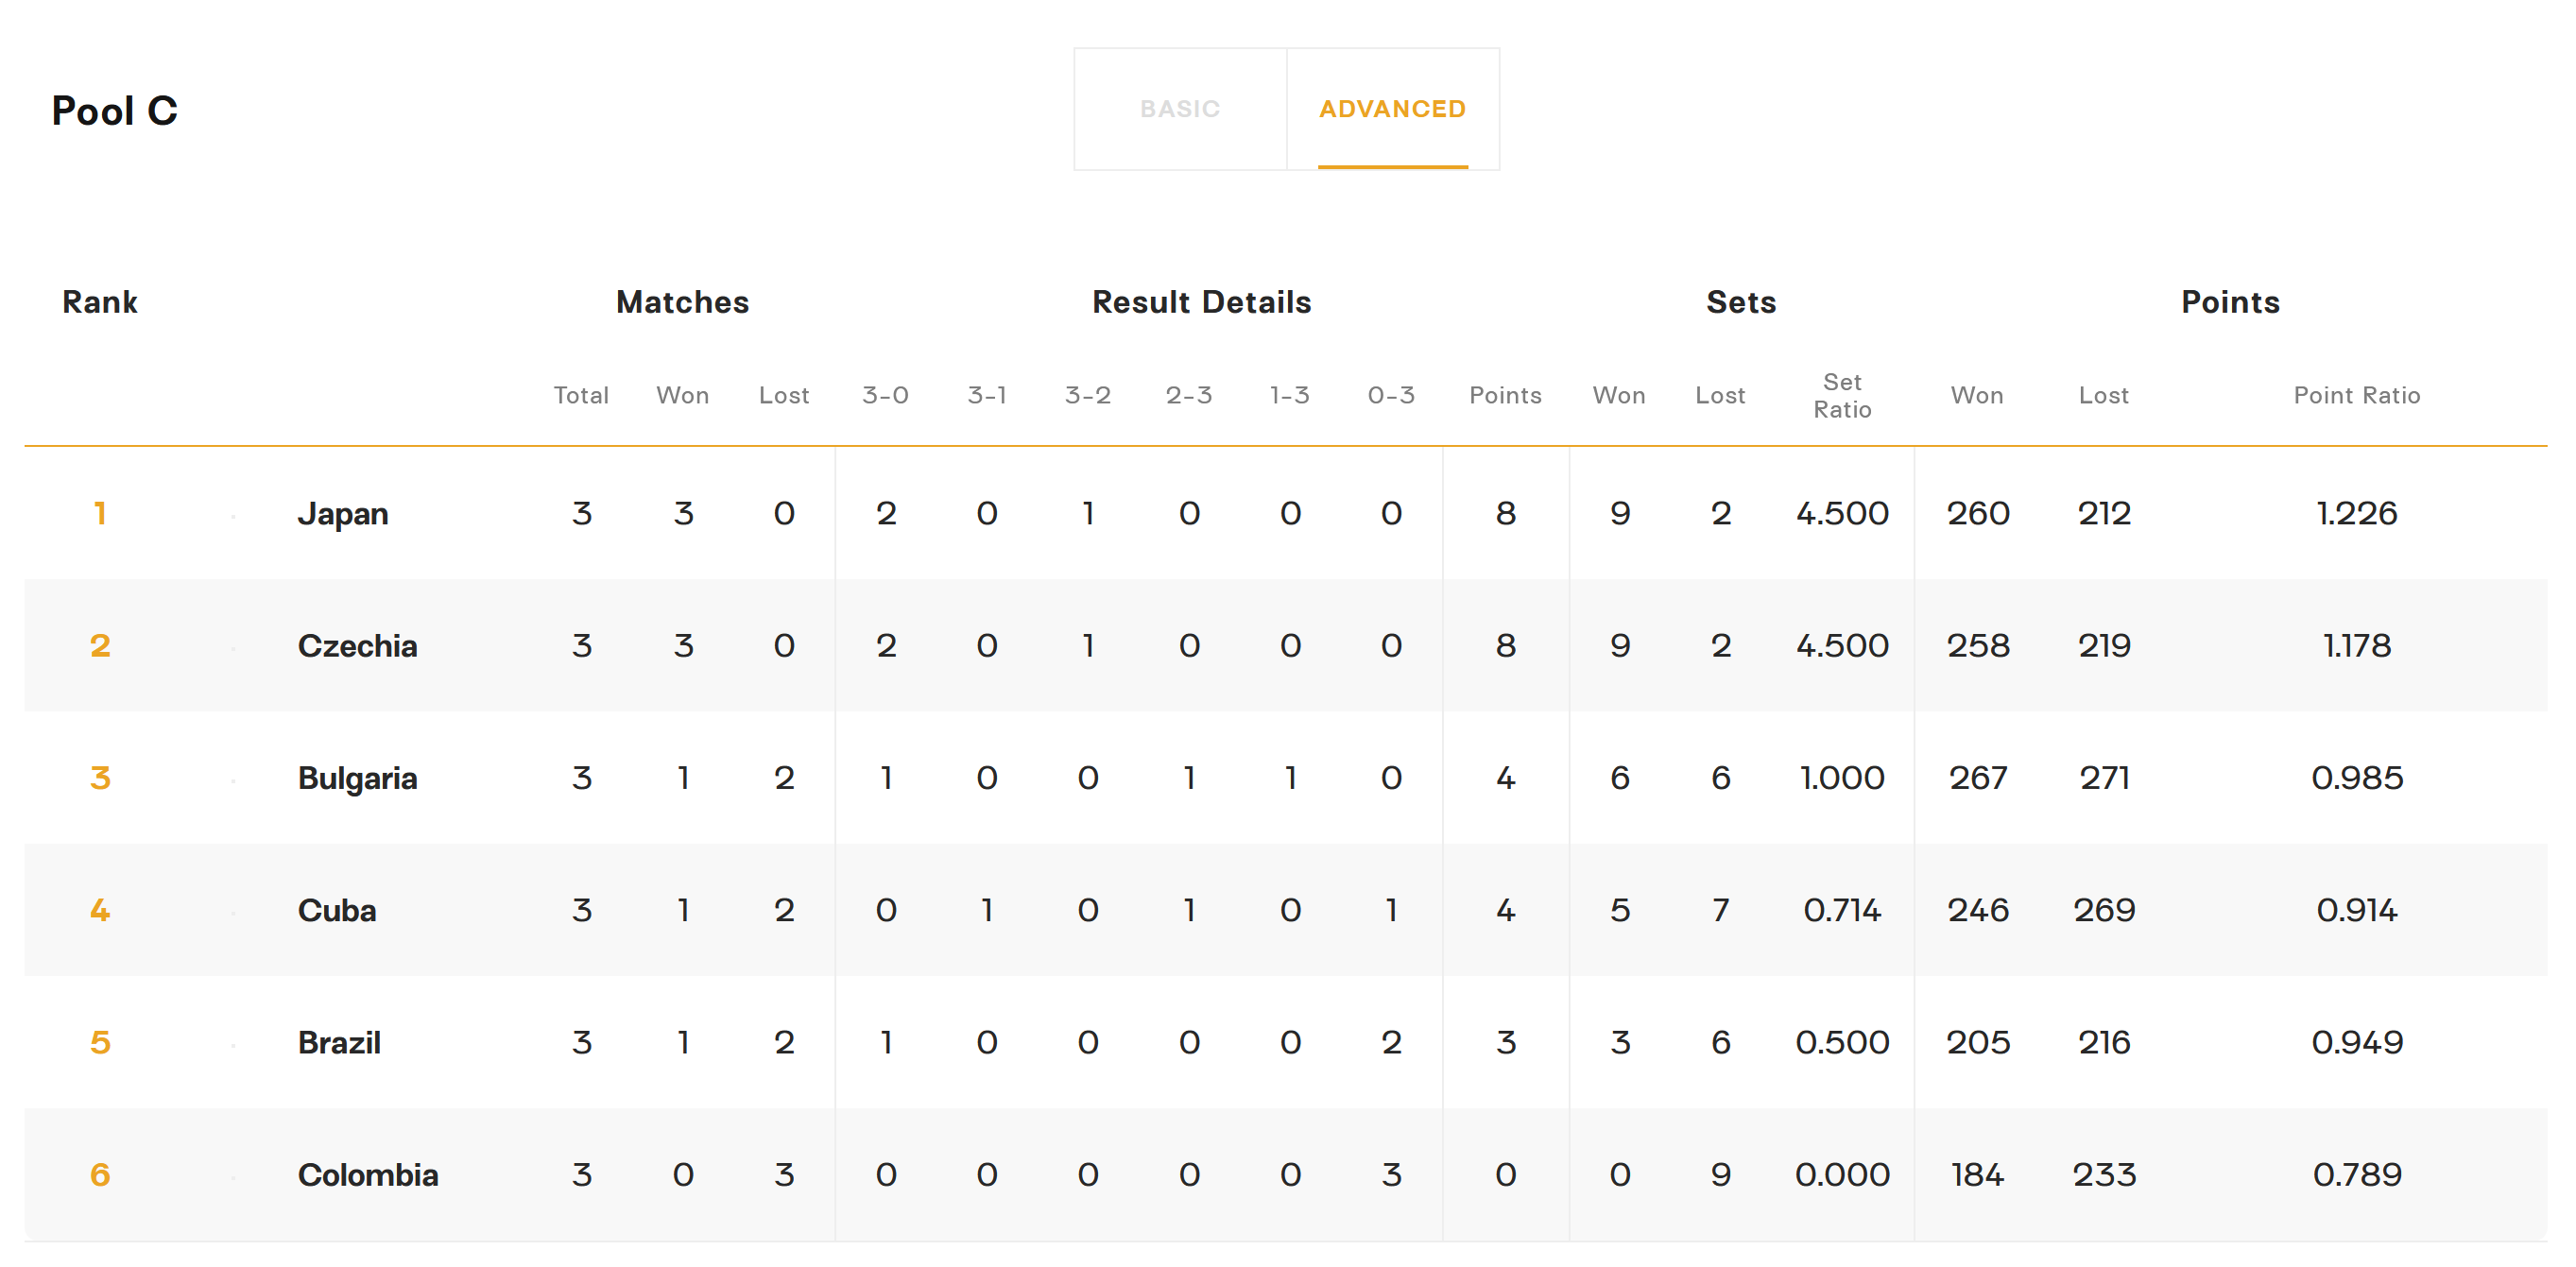Click the Rank column header
The height and width of the screenshot is (1267, 2576).
[x=99, y=302]
